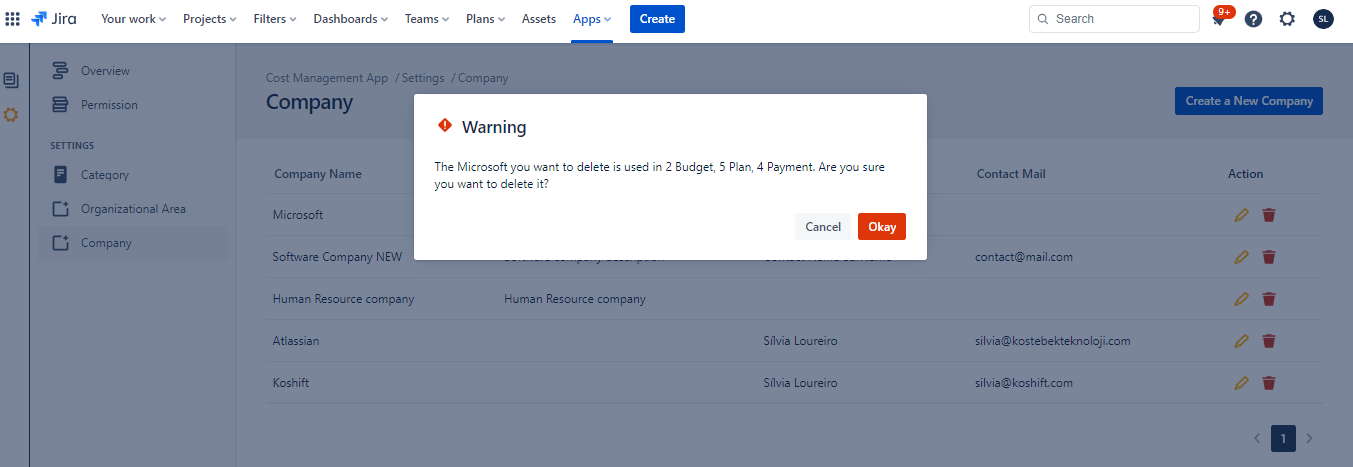The height and width of the screenshot is (467, 1353).
Task: Click the Atlassian company name cell
Action: [296, 341]
